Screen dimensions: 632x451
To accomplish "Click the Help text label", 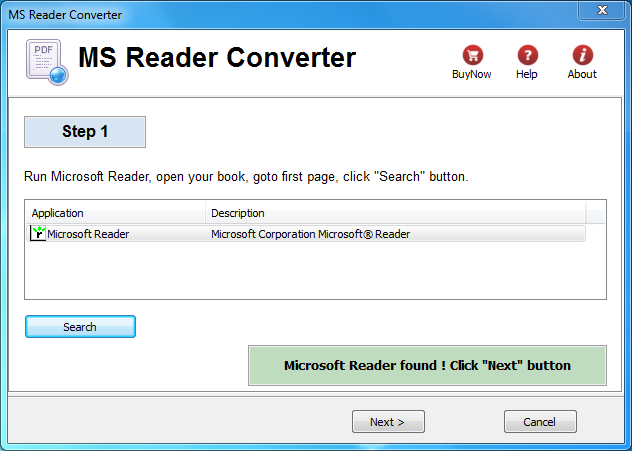I will pos(527,74).
